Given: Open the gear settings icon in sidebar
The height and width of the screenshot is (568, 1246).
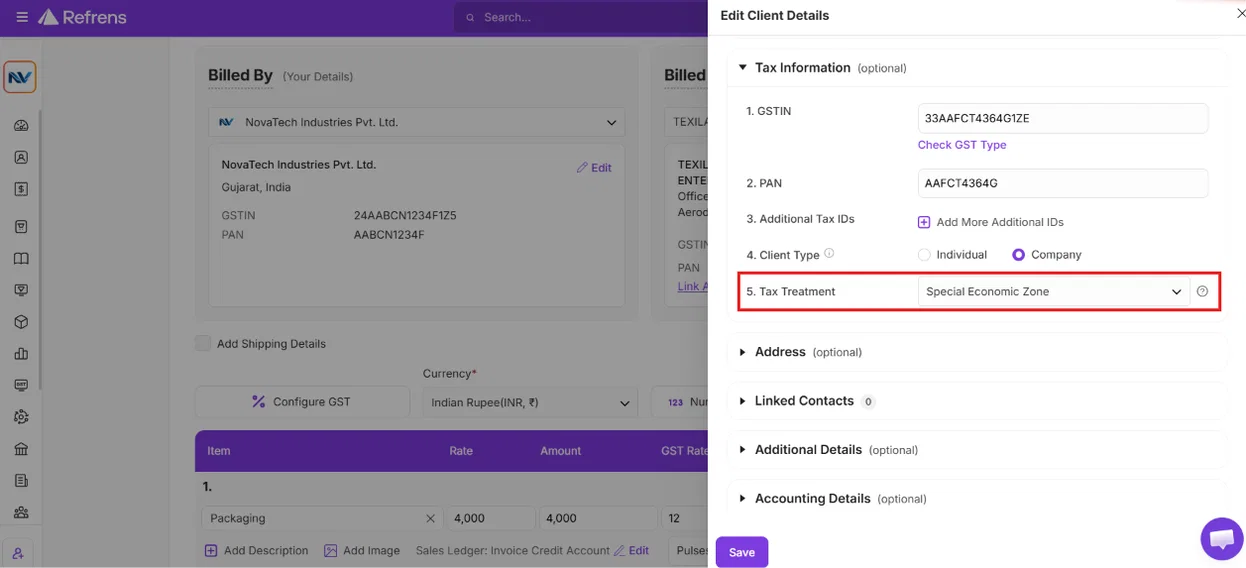Looking at the screenshot, I should [x=21, y=417].
